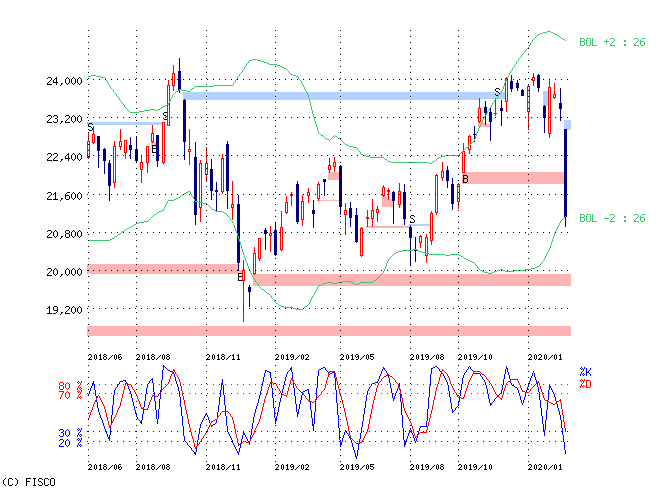Select the blue %K legend label
This screenshot has width=670, height=504.
tap(585, 372)
